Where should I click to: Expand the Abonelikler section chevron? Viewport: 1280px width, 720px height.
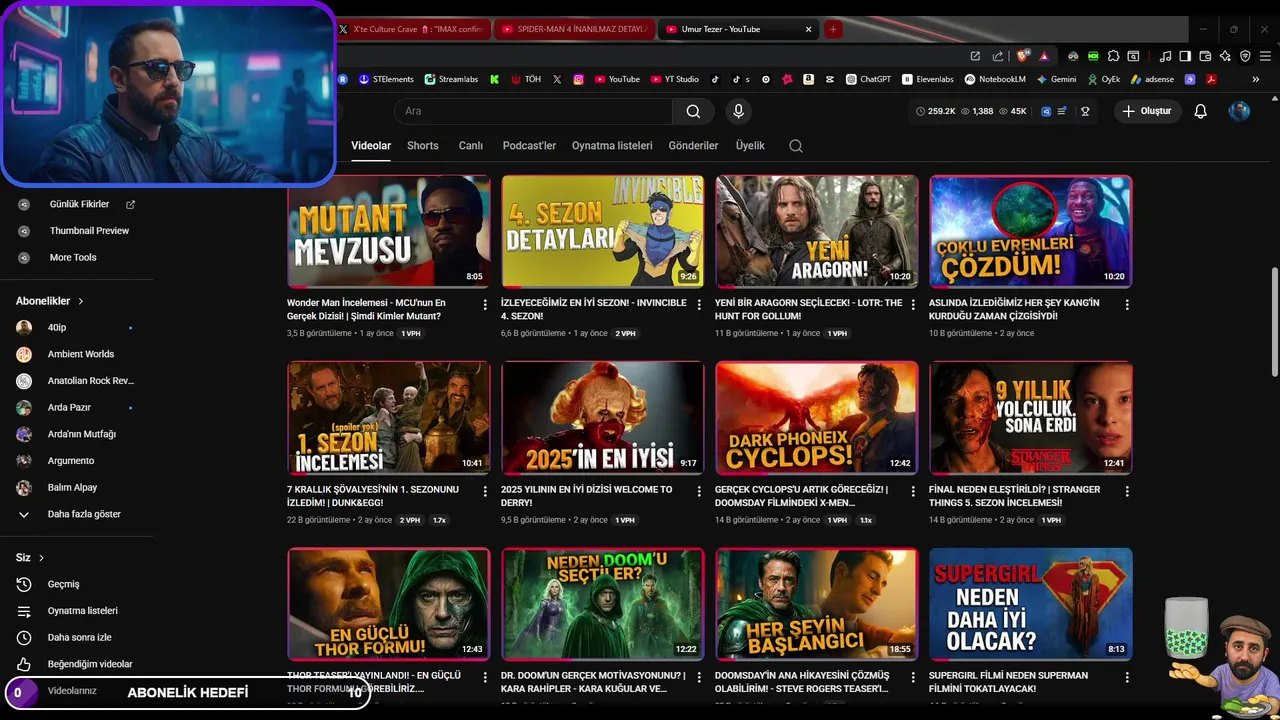(x=81, y=301)
